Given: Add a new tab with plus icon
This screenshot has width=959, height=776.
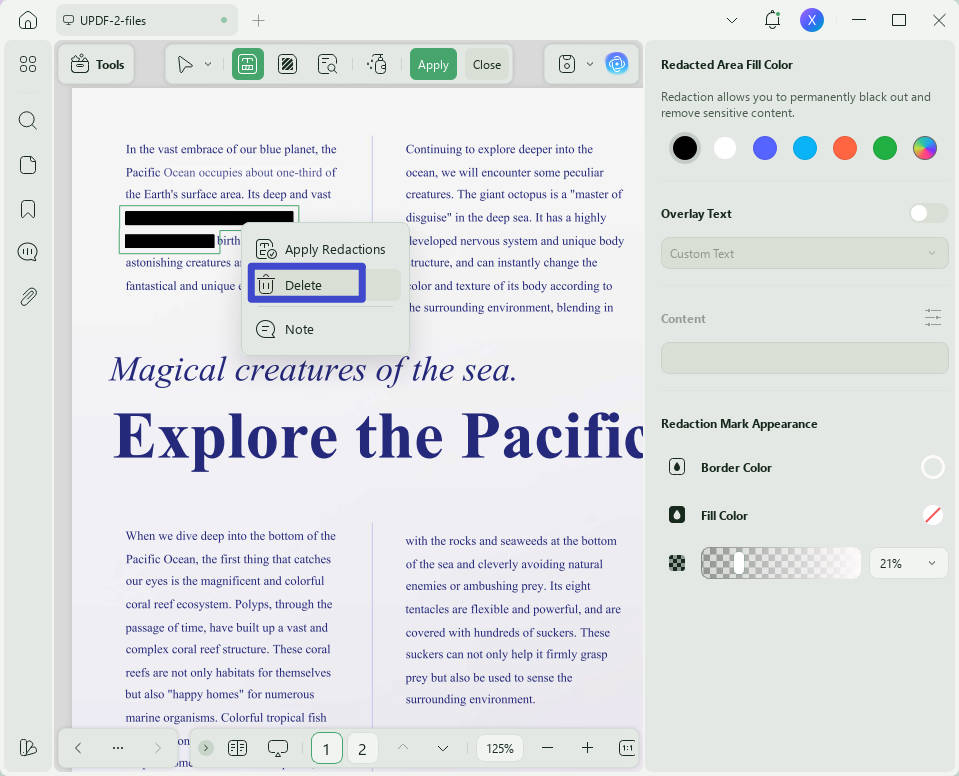Looking at the screenshot, I should click(259, 21).
